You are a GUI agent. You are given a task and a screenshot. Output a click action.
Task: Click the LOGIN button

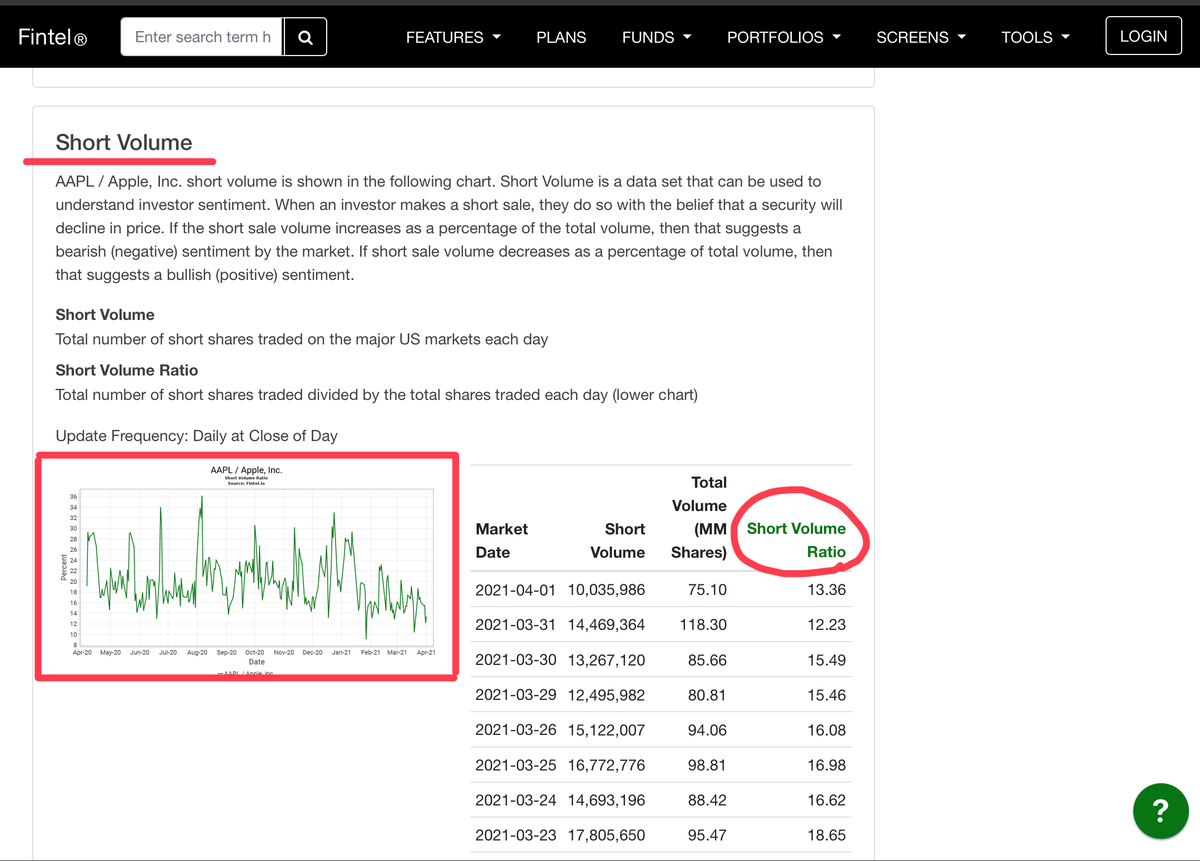pos(1144,36)
